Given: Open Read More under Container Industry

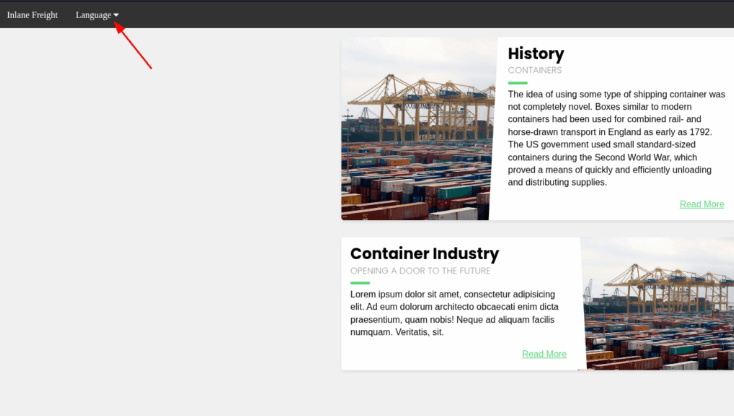Looking at the screenshot, I should [x=544, y=354].
